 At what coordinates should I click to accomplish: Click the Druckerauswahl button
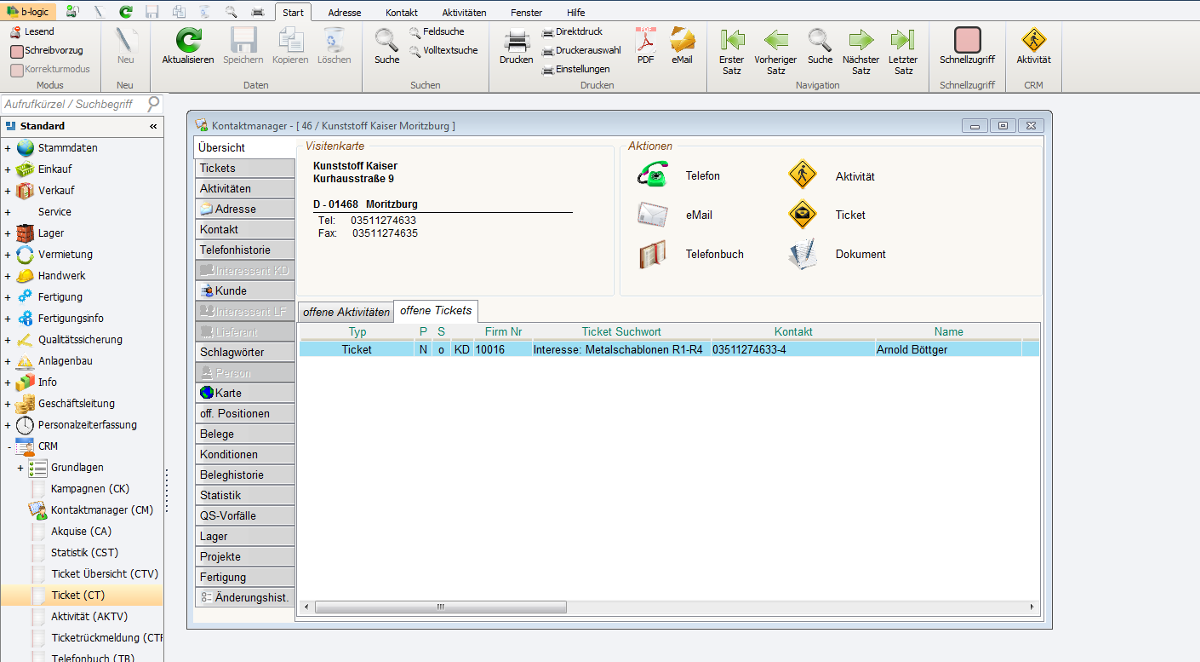pyautogui.click(x=581, y=50)
